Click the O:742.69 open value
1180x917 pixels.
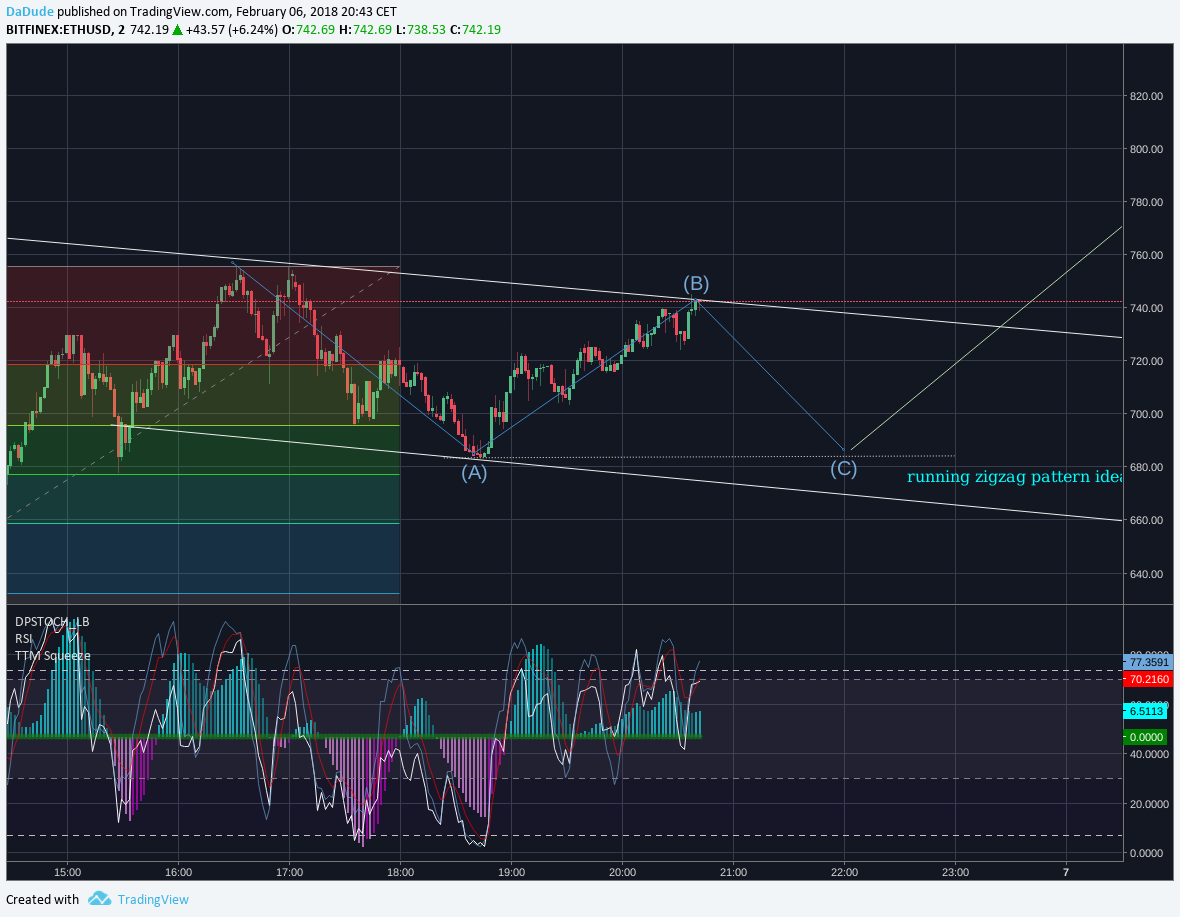309,30
